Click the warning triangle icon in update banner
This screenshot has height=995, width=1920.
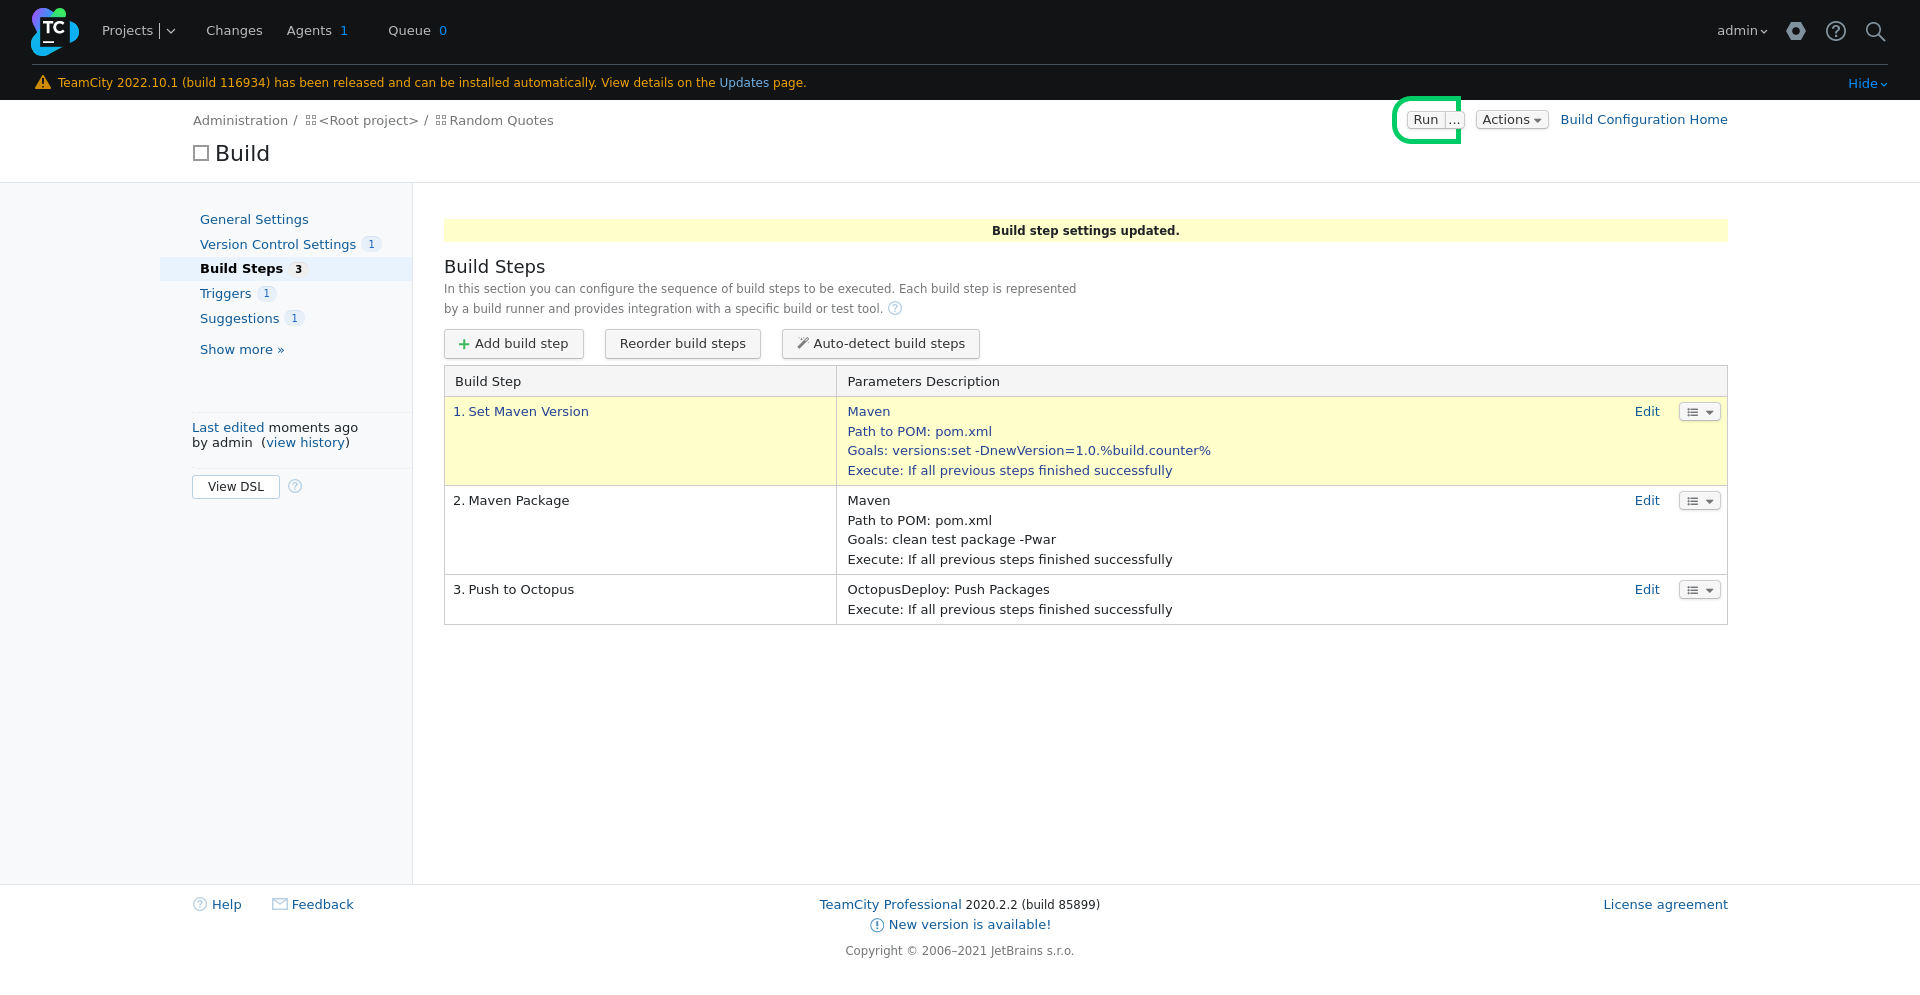(43, 83)
